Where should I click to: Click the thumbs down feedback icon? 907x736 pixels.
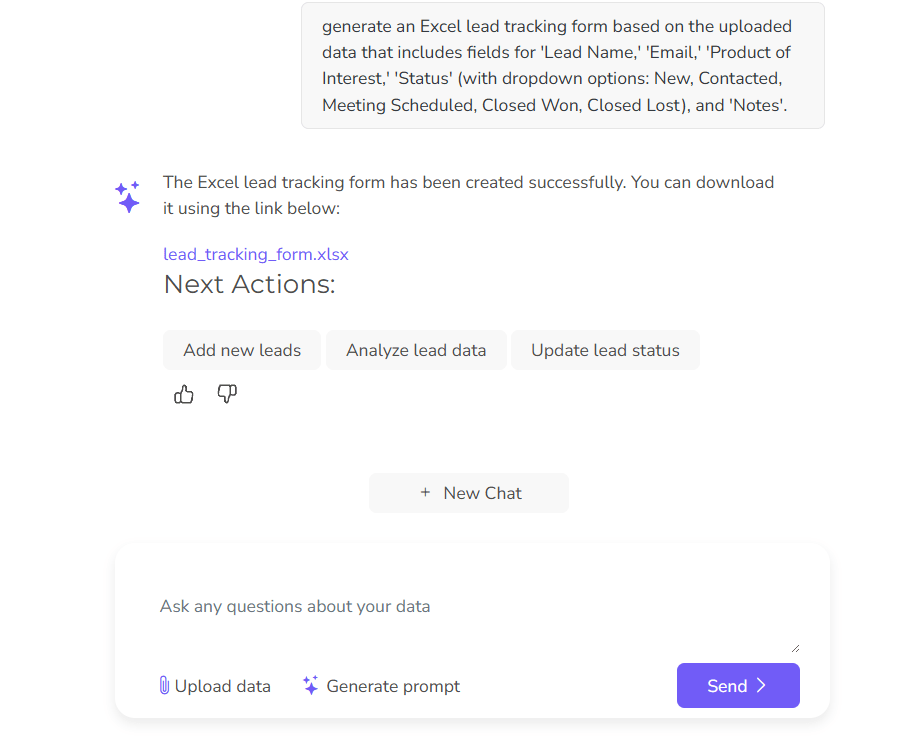click(x=227, y=394)
